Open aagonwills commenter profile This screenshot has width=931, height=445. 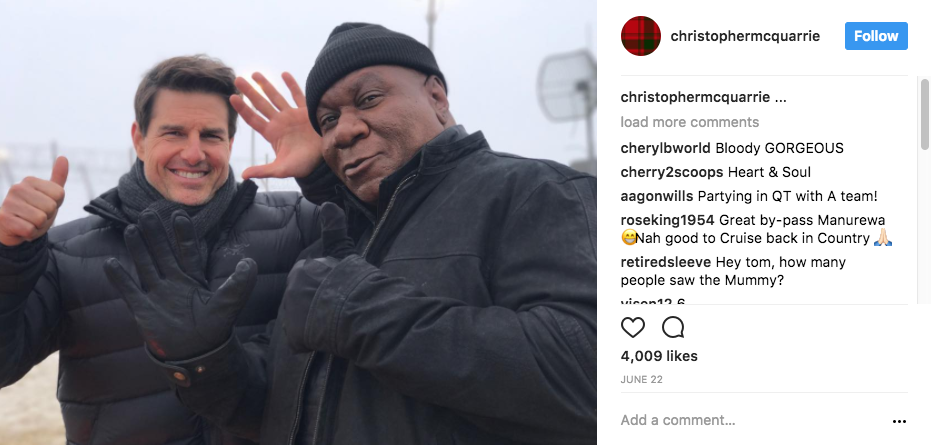point(657,196)
